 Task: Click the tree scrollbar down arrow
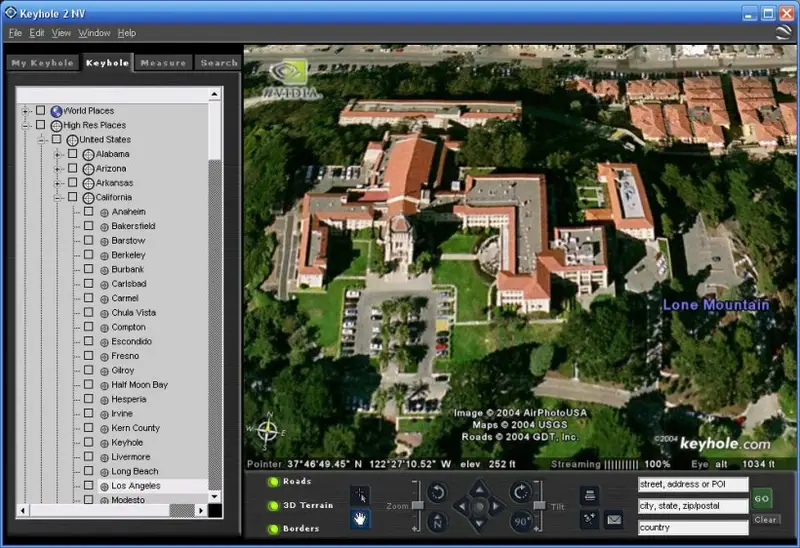[x=215, y=496]
